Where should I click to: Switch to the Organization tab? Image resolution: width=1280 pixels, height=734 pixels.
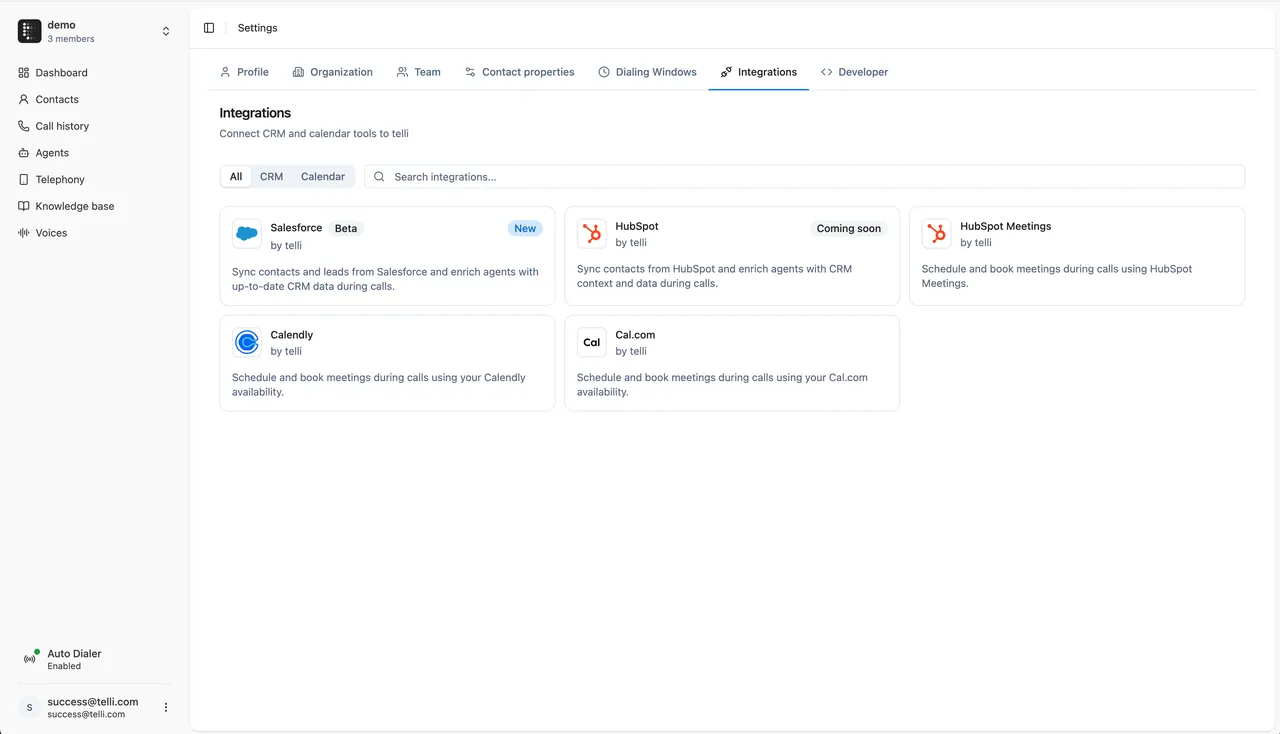pyautogui.click(x=332, y=72)
